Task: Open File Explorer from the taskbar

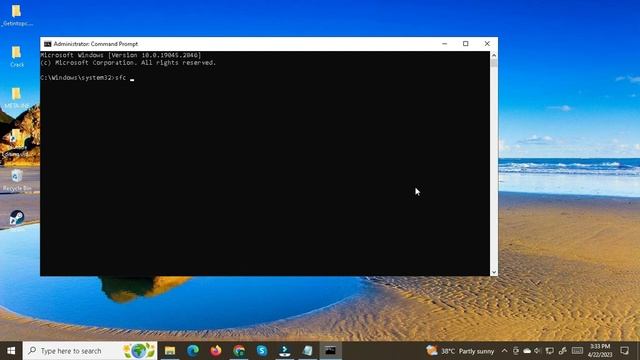Action: point(170,351)
